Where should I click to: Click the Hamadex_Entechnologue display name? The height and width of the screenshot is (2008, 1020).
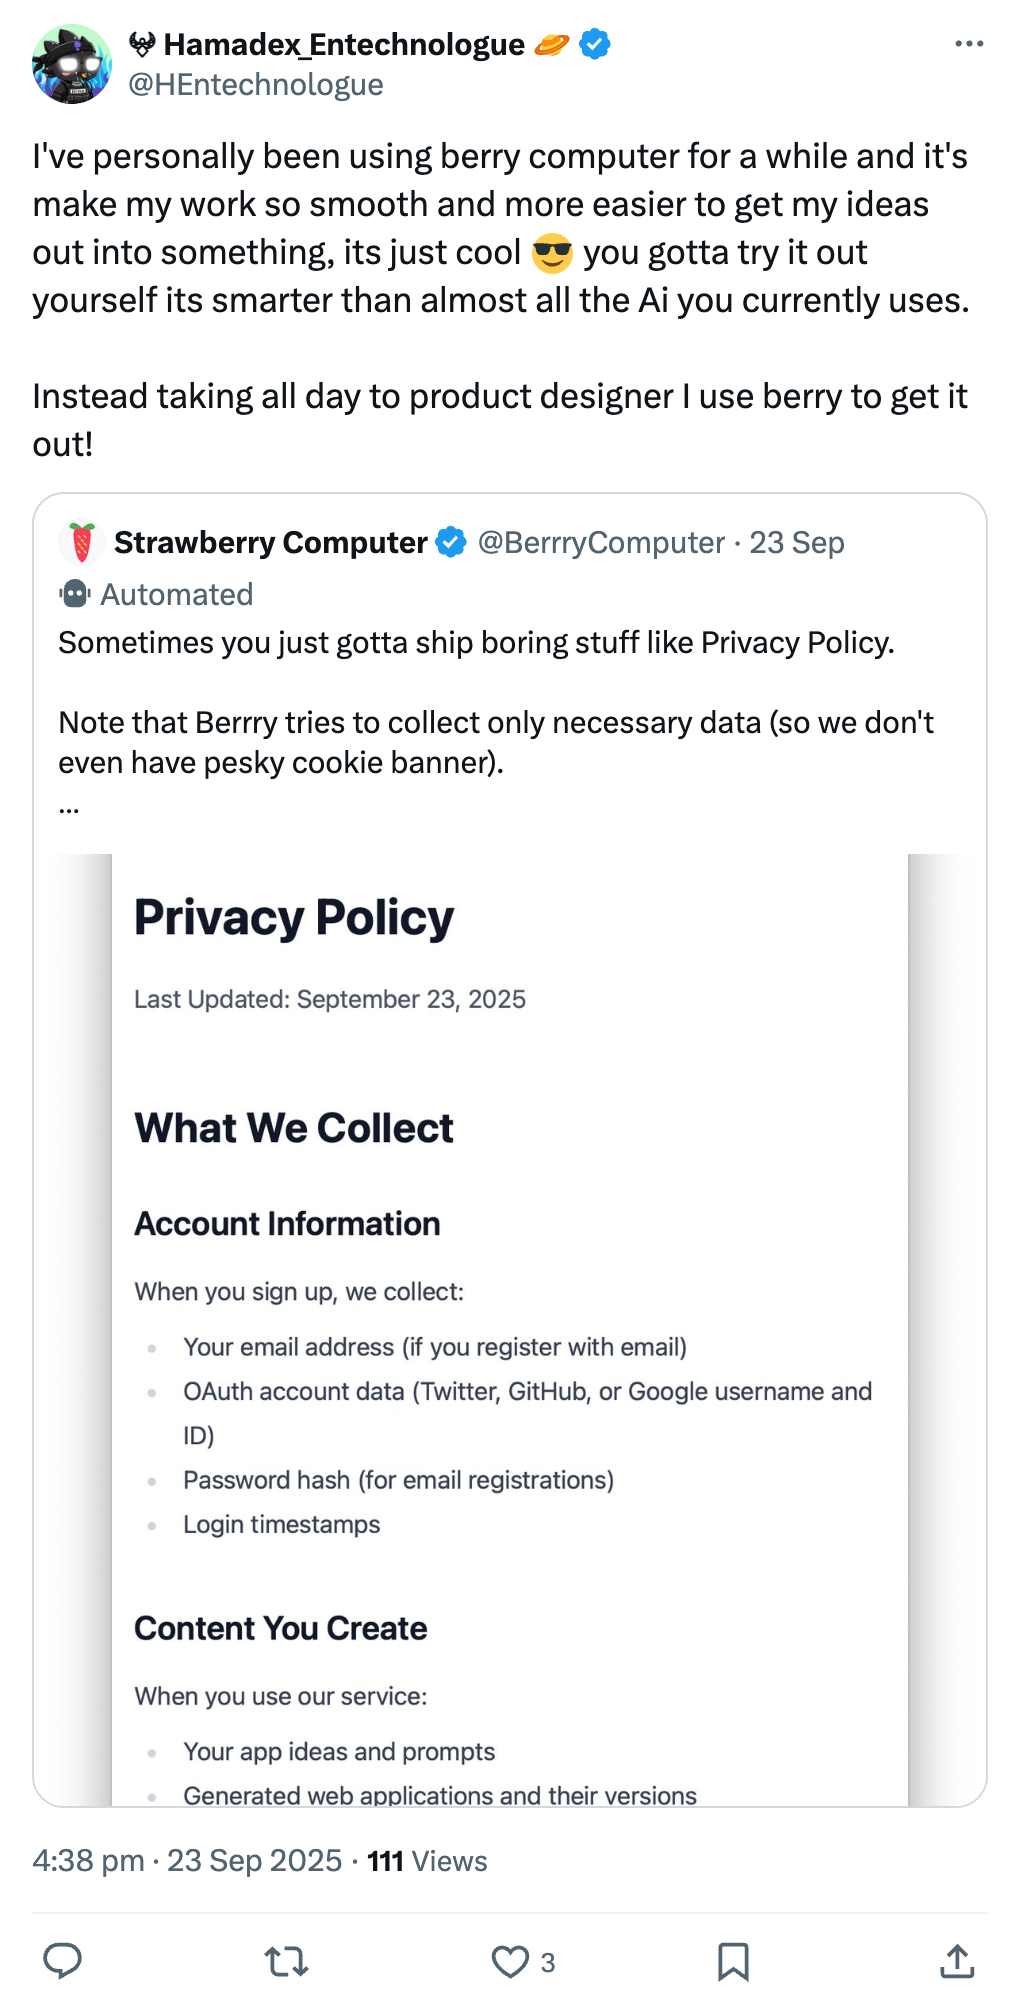tap(343, 45)
